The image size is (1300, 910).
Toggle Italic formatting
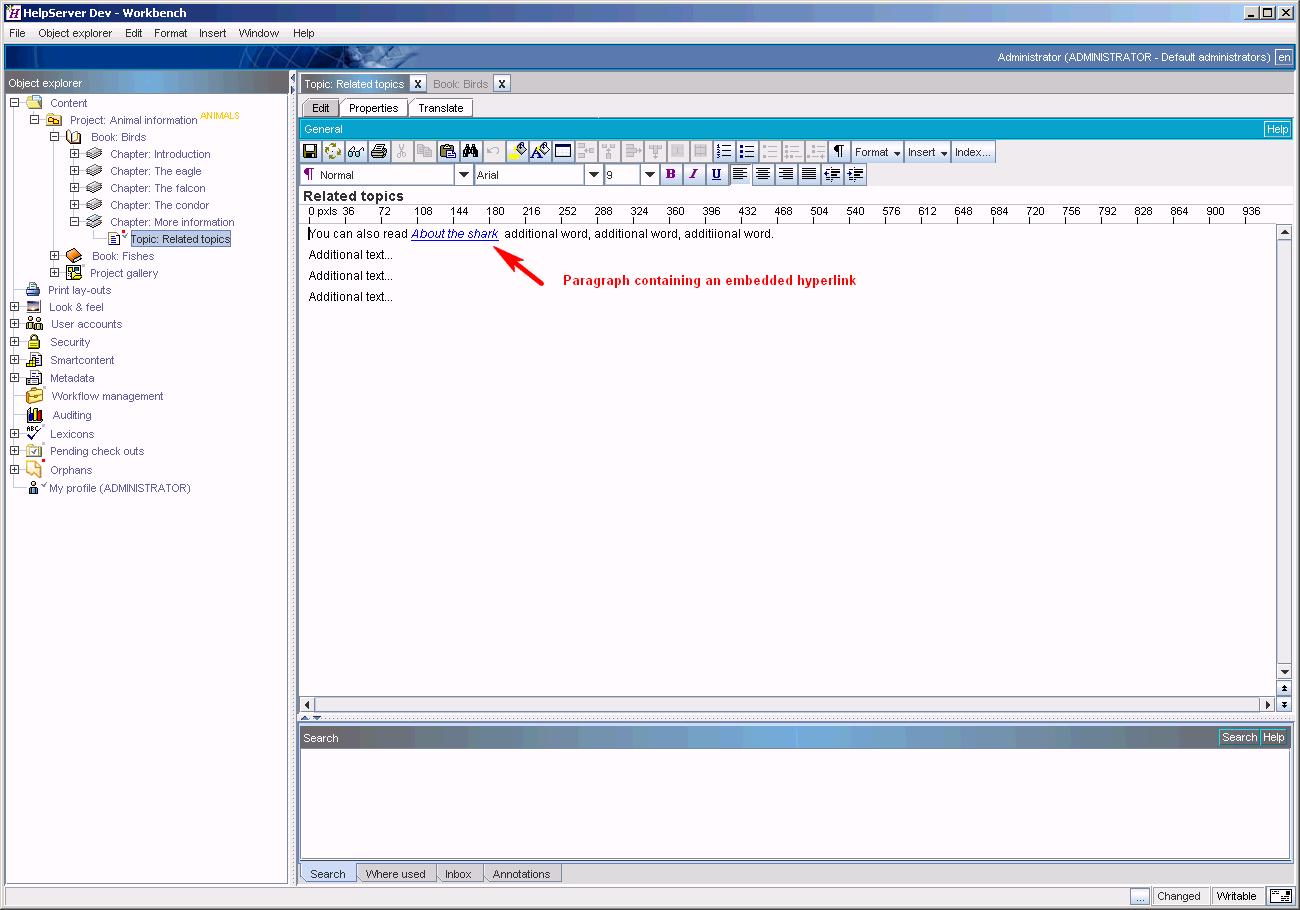click(x=694, y=174)
